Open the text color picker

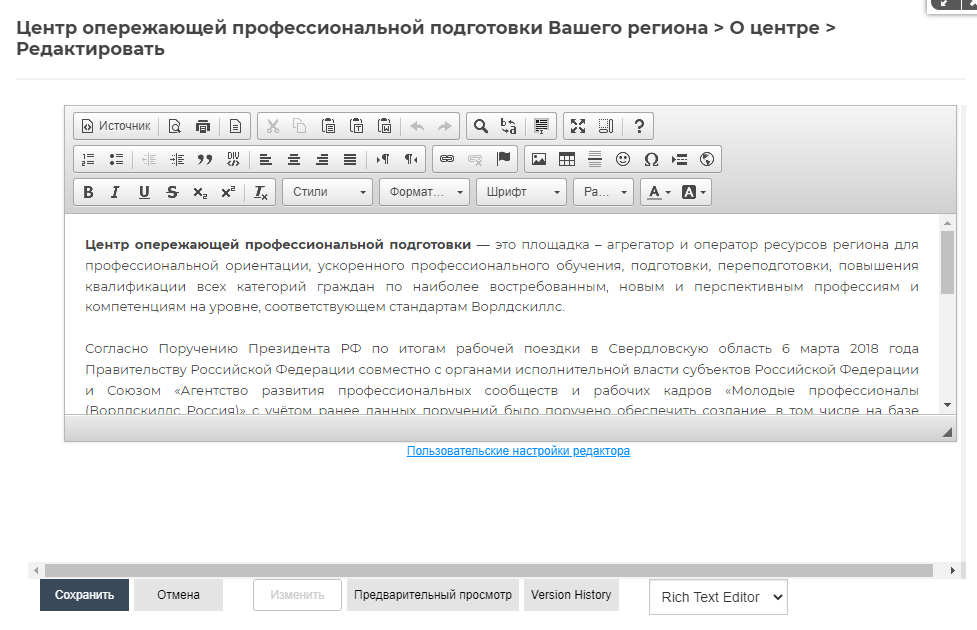[x=657, y=192]
